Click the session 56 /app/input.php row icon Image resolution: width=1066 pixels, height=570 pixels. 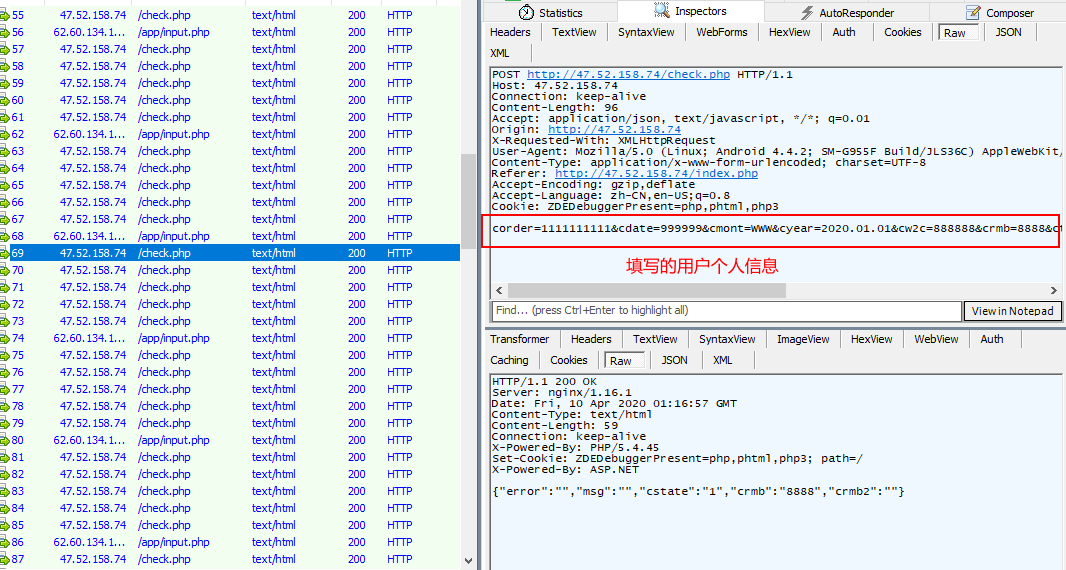[5, 32]
